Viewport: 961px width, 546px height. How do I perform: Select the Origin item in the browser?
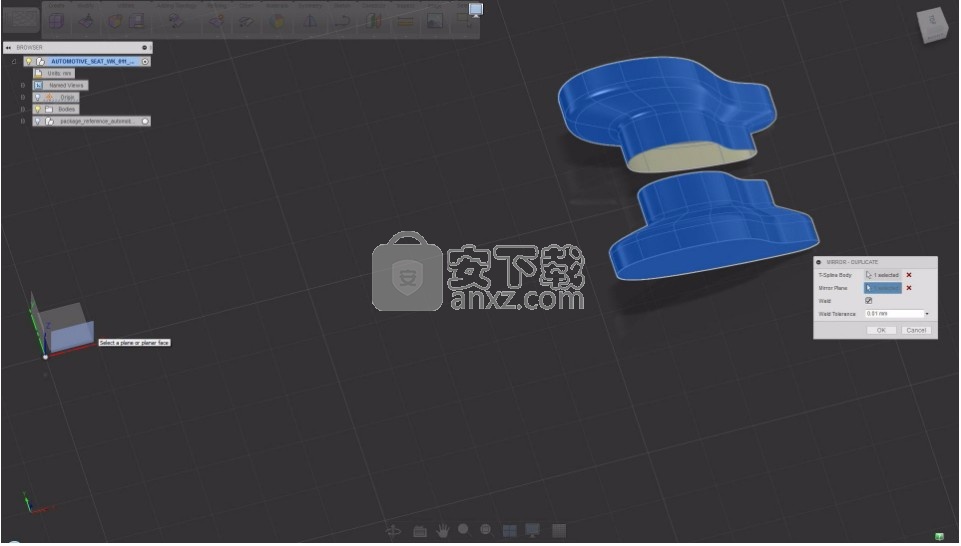click(x=67, y=97)
